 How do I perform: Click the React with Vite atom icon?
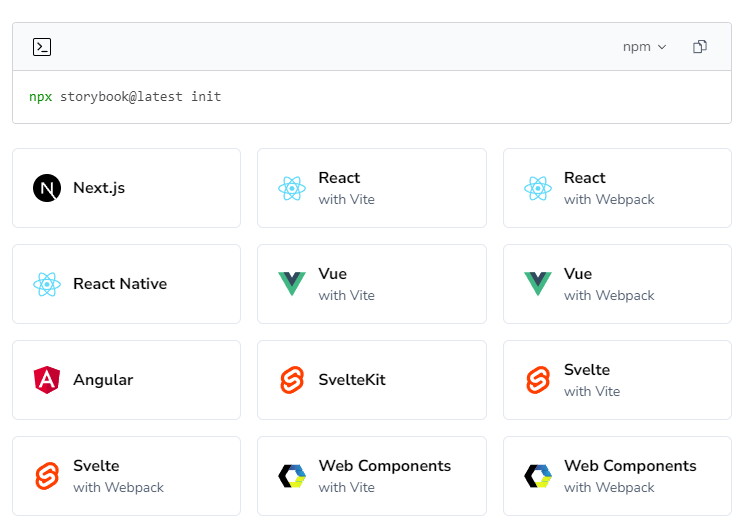pos(292,188)
